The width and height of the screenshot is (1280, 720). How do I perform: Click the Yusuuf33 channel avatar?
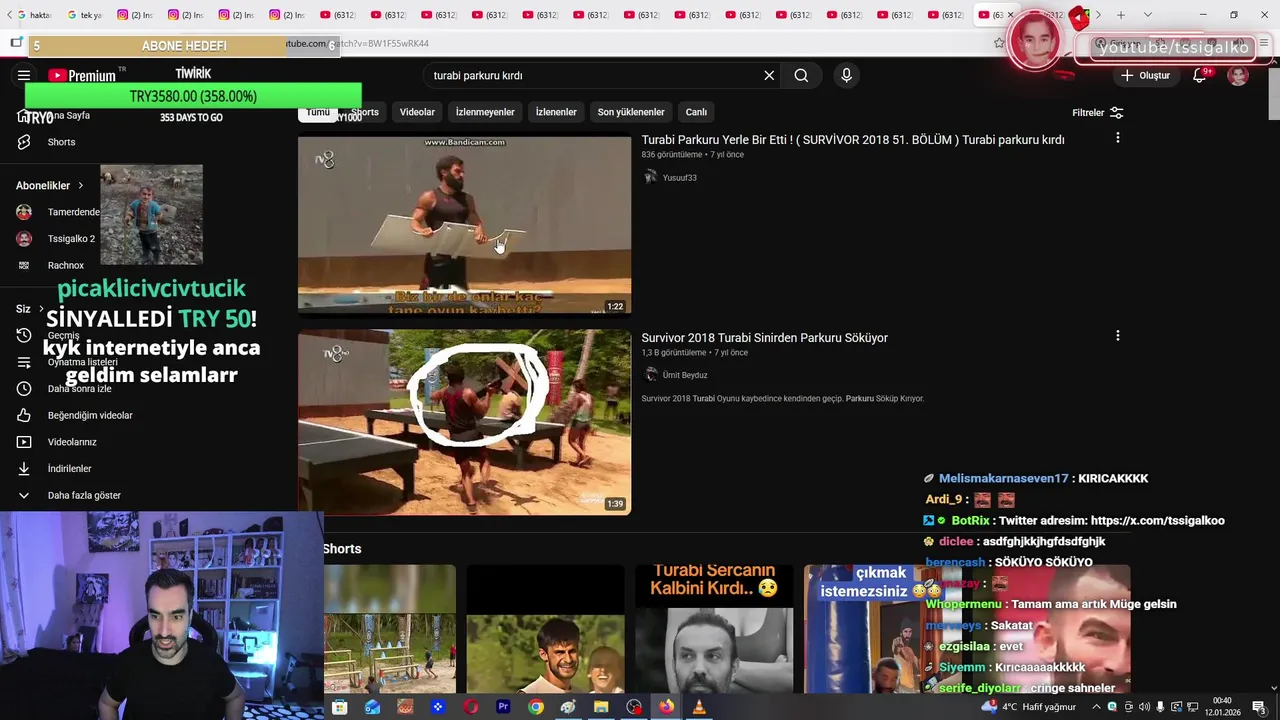(x=650, y=177)
